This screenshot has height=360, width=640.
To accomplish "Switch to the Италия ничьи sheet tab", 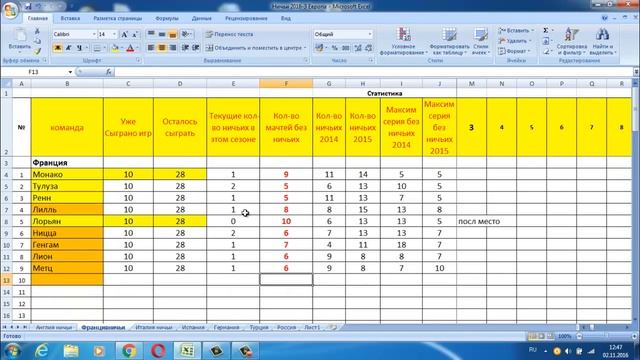I will [x=154, y=327].
